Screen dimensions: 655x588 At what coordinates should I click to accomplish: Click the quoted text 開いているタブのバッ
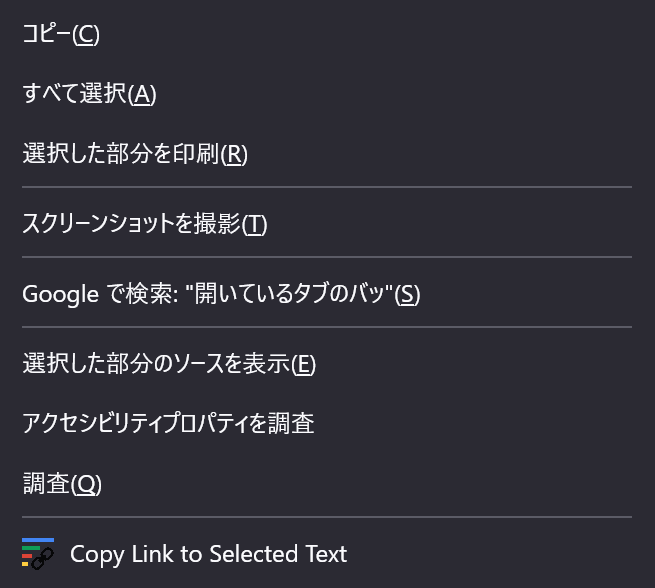pyautogui.click(x=289, y=293)
